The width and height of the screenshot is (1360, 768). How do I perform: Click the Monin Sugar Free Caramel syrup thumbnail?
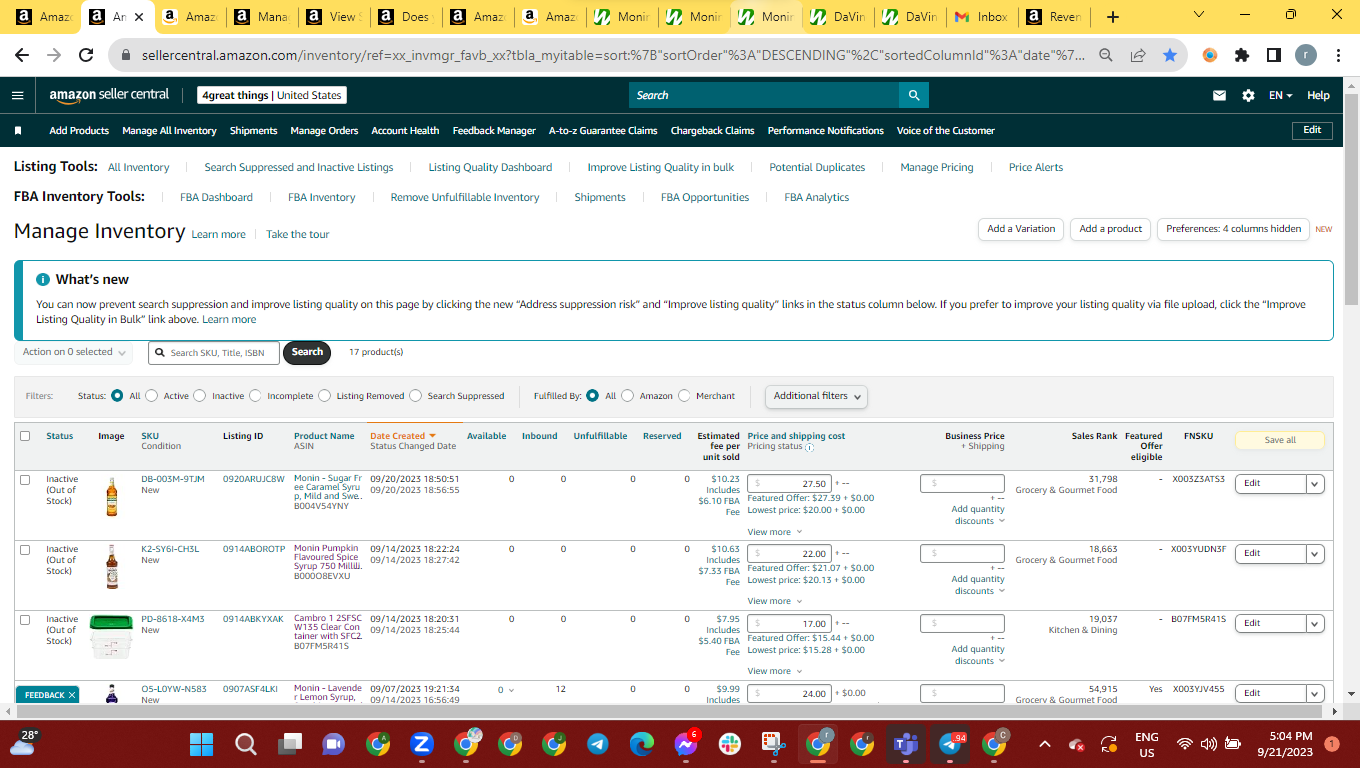(x=112, y=496)
